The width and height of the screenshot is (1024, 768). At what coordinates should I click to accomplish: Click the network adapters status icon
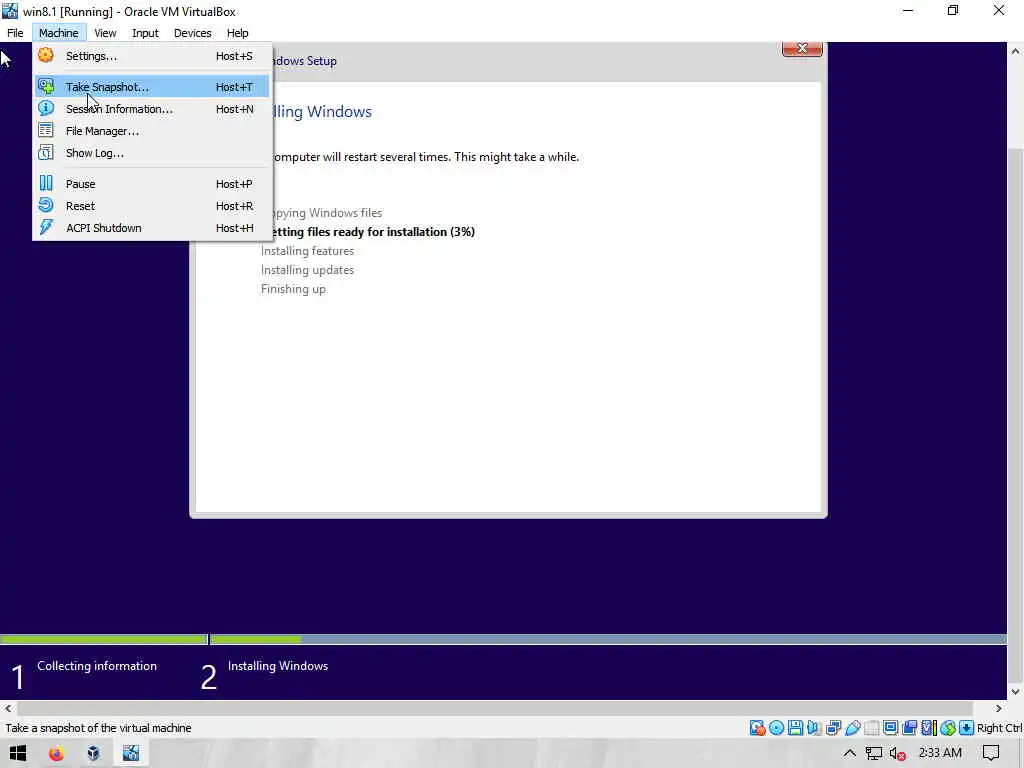click(x=833, y=728)
